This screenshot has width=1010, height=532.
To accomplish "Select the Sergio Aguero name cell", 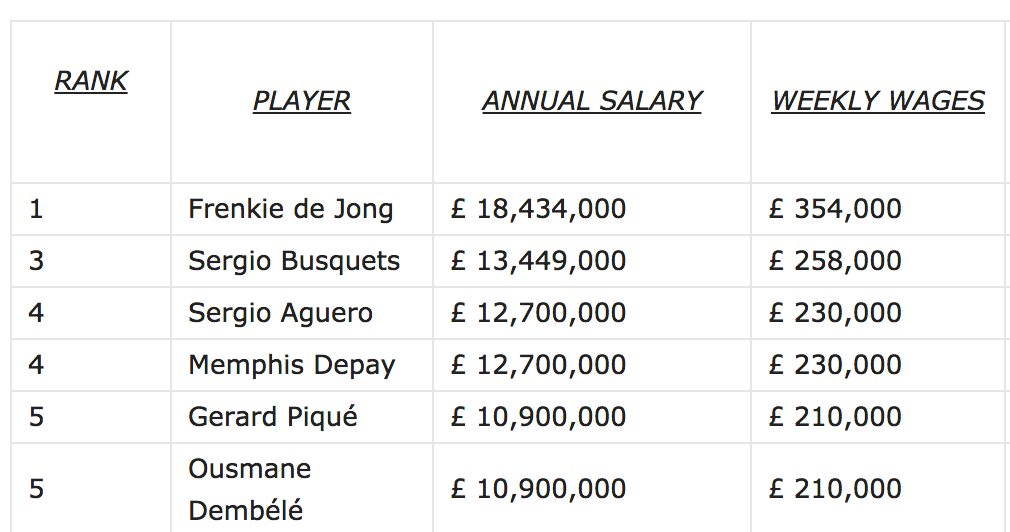I will click(280, 313).
